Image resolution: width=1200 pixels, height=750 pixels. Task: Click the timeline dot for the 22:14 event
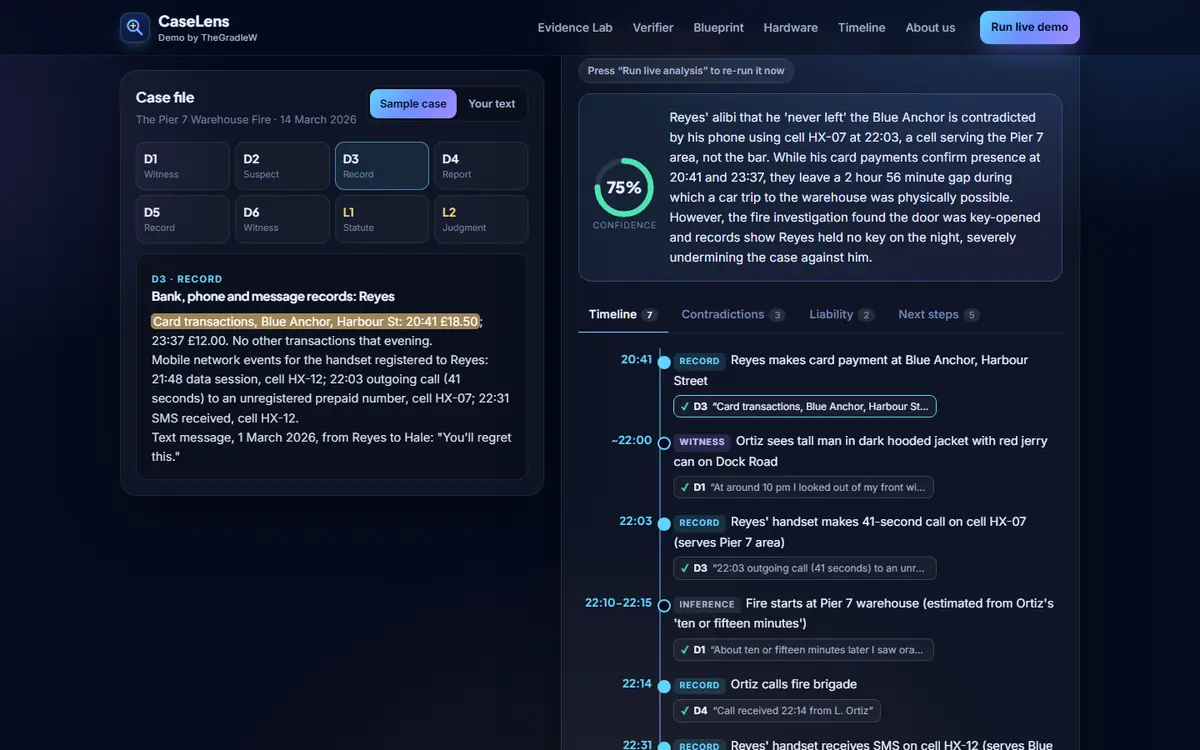664,686
